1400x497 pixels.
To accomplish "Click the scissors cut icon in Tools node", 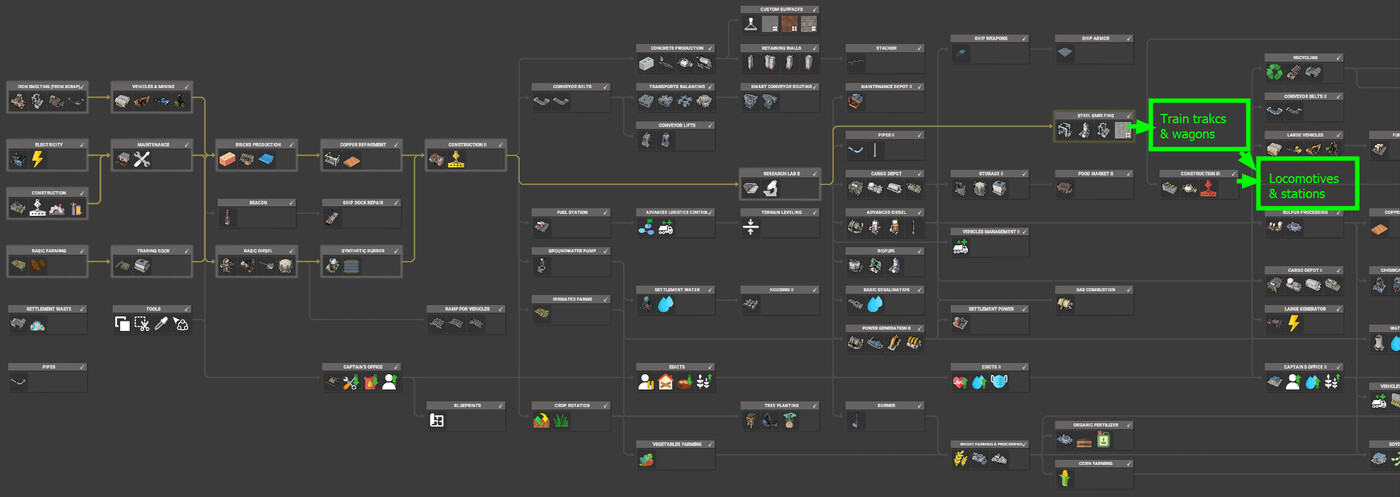I will point(142,324).
